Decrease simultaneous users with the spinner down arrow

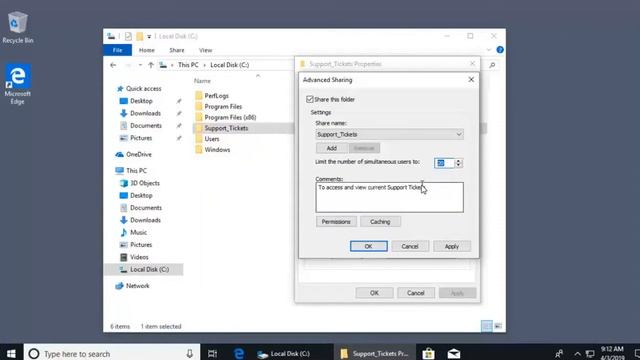point(458,165)
